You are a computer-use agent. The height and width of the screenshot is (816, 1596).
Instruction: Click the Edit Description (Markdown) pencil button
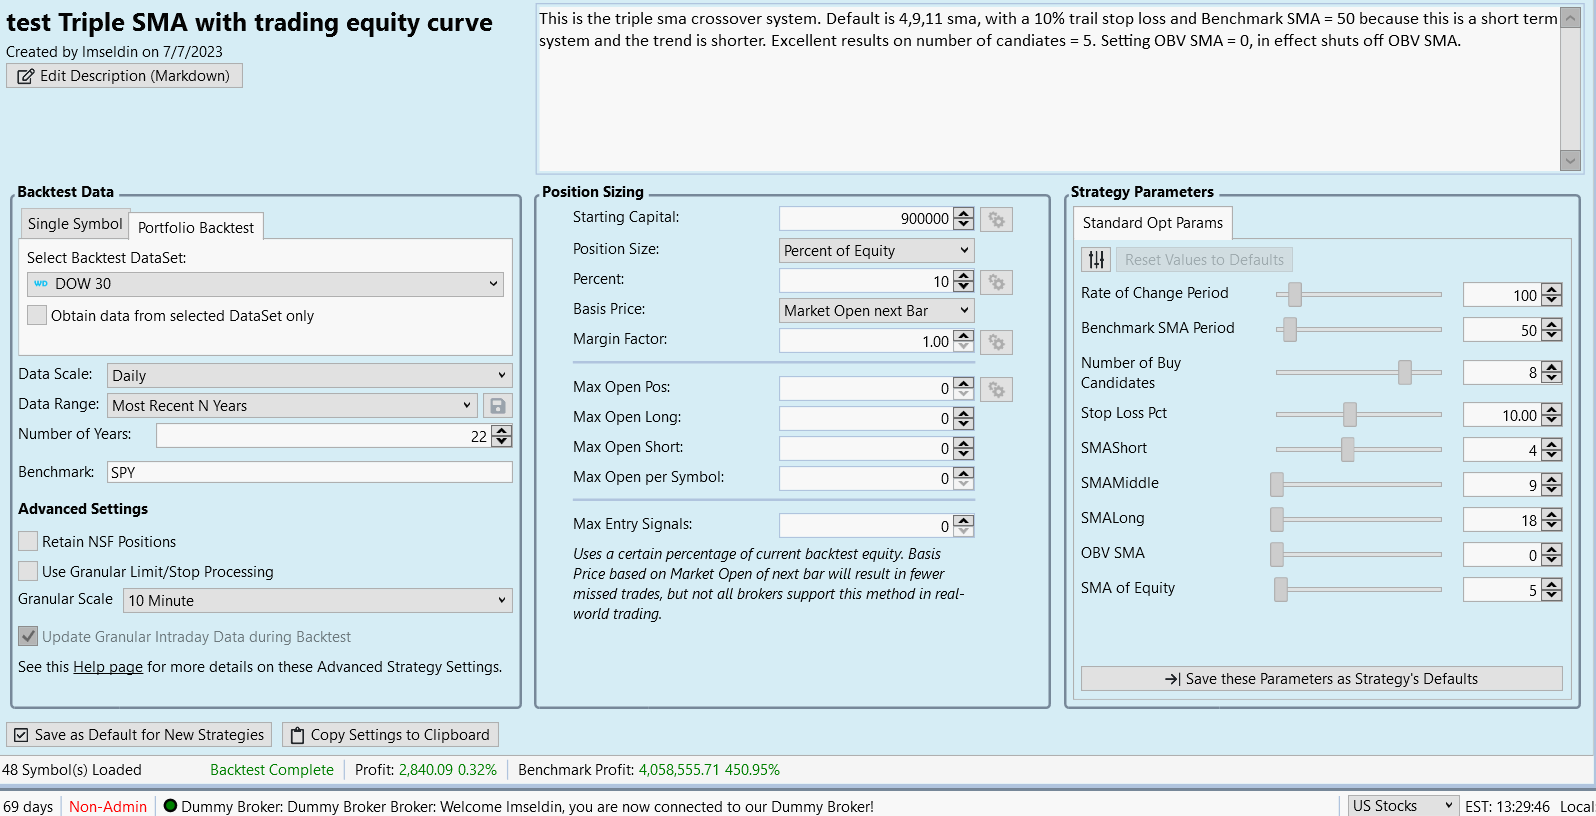tap(124, 76)
